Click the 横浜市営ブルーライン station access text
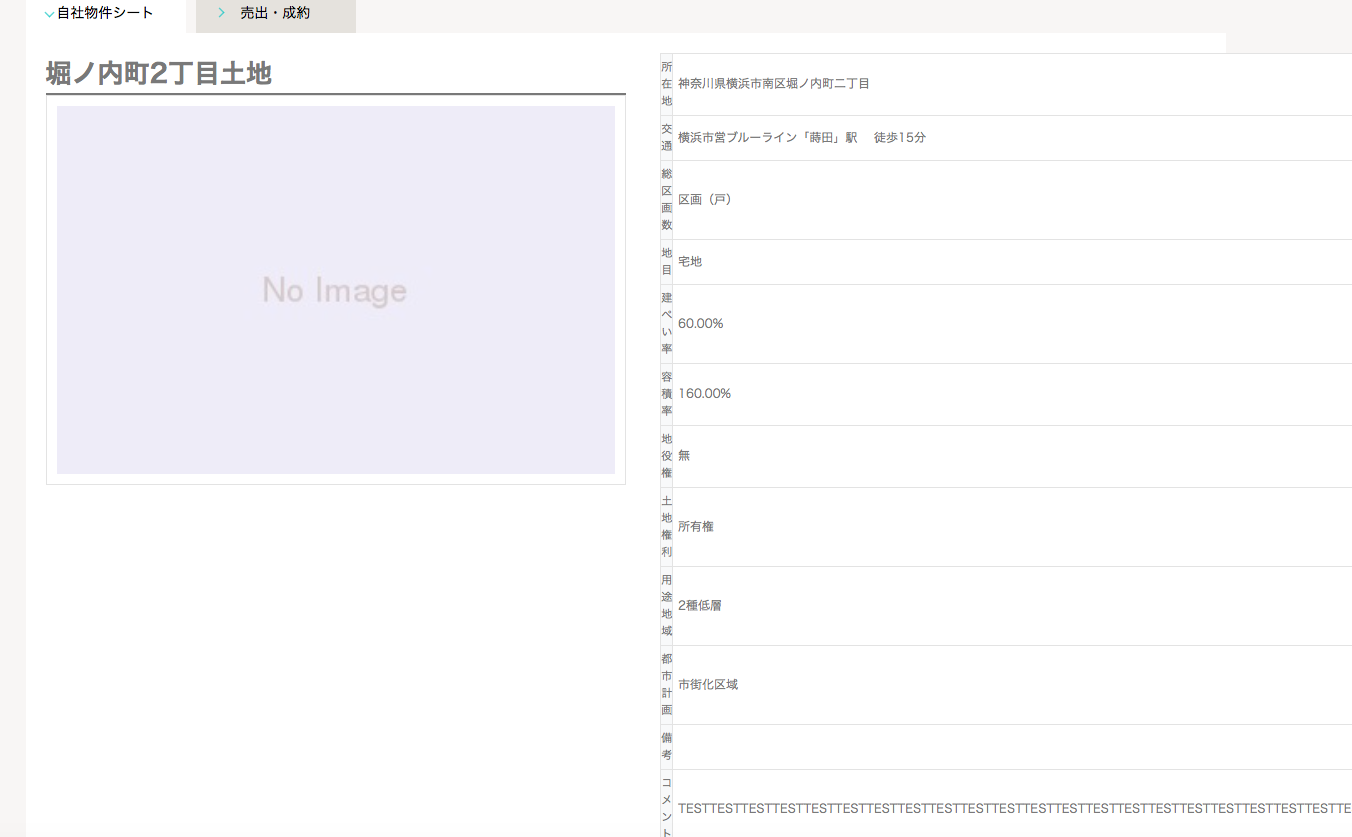 801,138
